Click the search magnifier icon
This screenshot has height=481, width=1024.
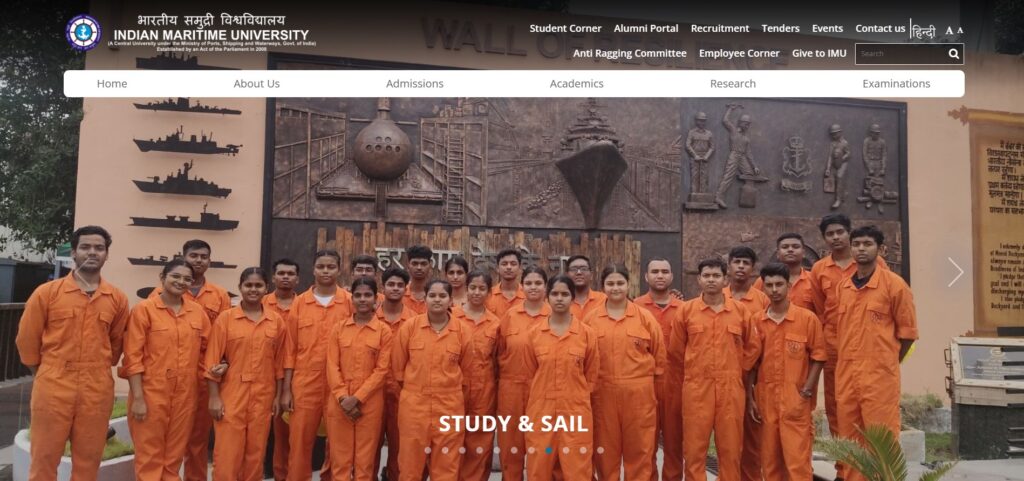[x=953, y=54]
